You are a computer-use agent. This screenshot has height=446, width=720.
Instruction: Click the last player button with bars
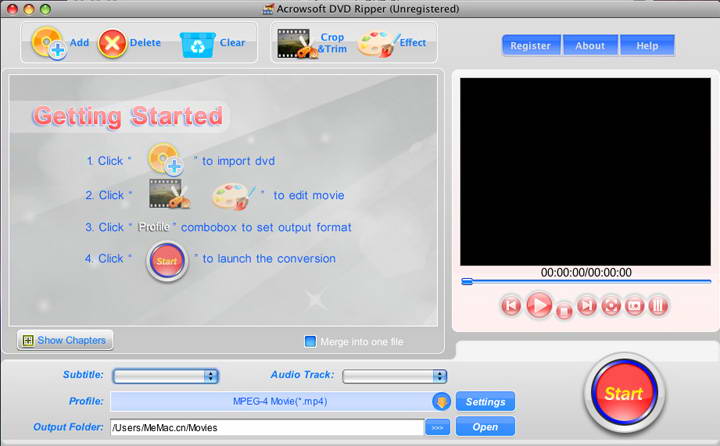(658, 305)
